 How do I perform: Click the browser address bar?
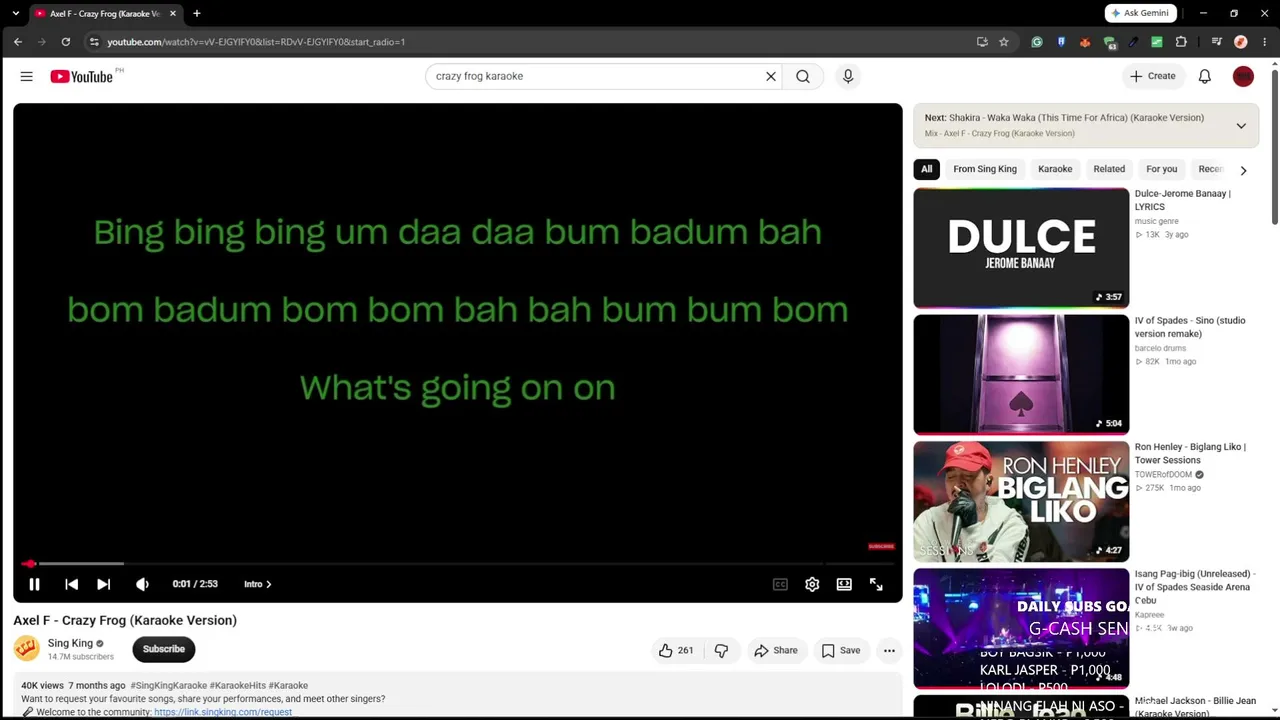(536, 42)
